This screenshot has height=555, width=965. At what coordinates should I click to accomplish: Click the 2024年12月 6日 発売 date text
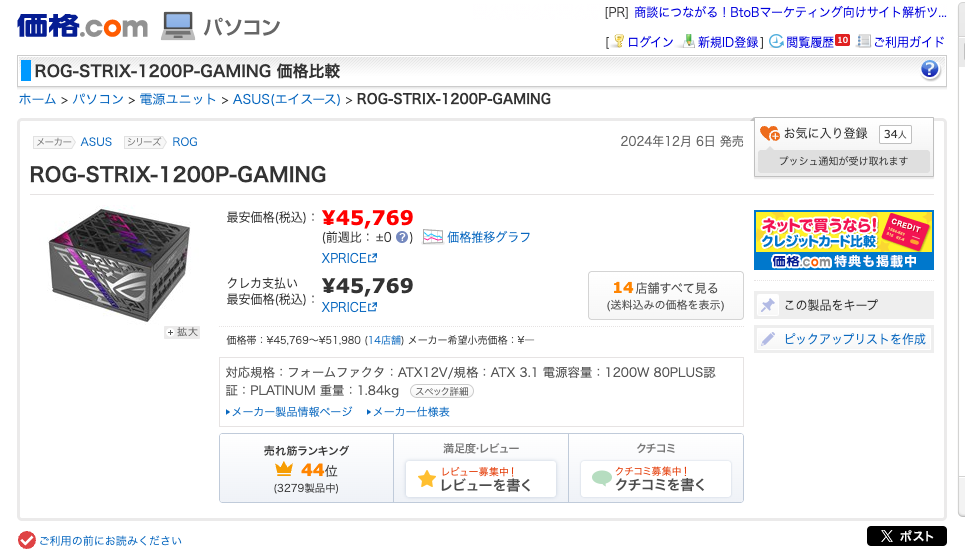(681, 142)
